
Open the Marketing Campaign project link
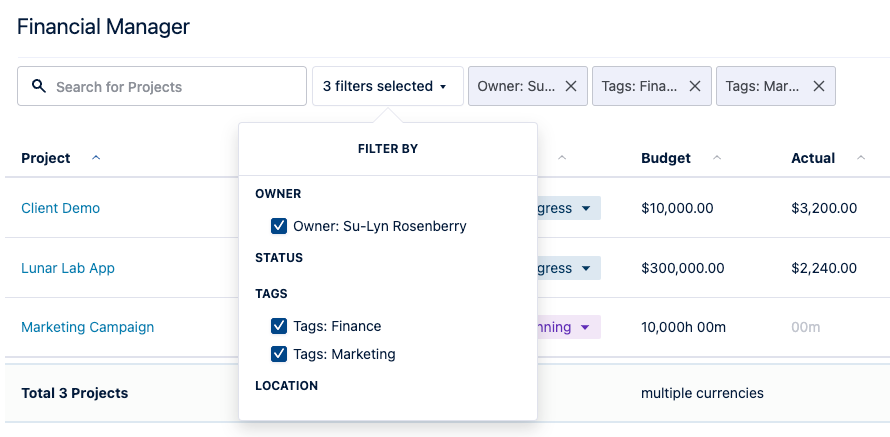(88, 327)
